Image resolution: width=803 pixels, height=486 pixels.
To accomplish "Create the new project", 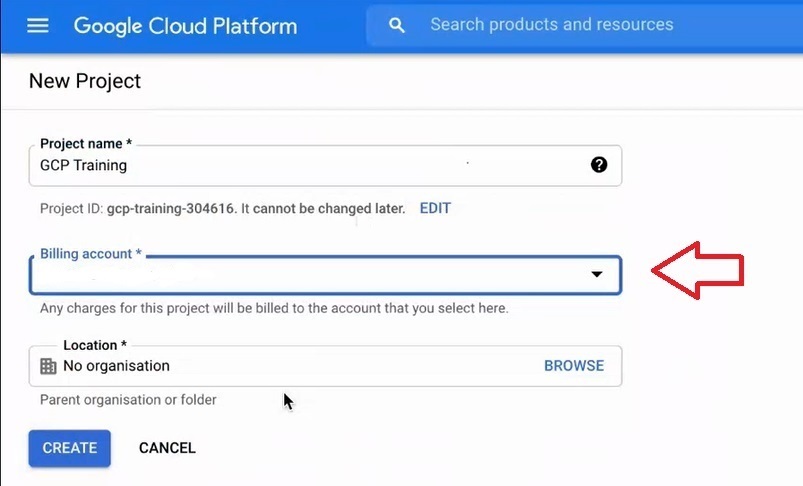I will click(x=70, y=448).
